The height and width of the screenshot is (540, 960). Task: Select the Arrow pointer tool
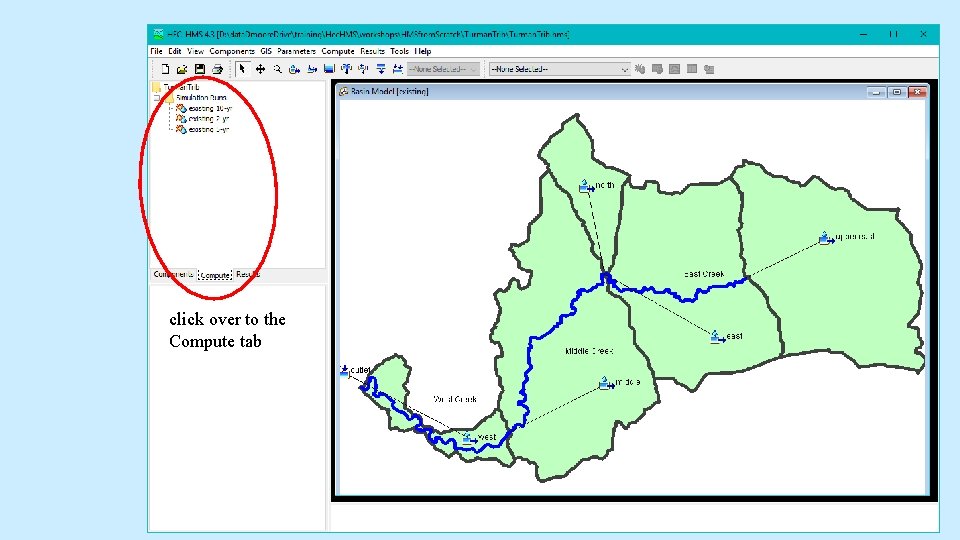pyautogui.click(x=242, y=69)
